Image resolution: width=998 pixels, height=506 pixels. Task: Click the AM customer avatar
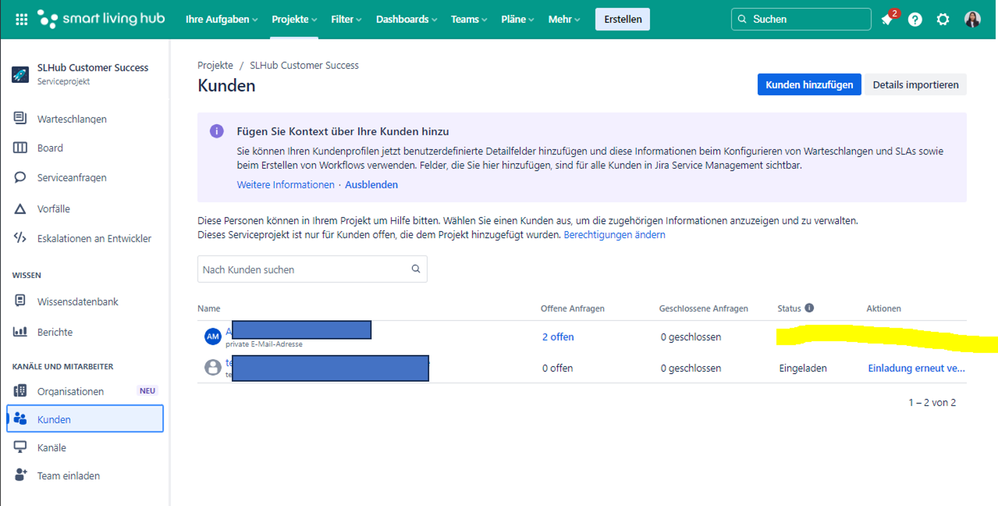point(213,336)
